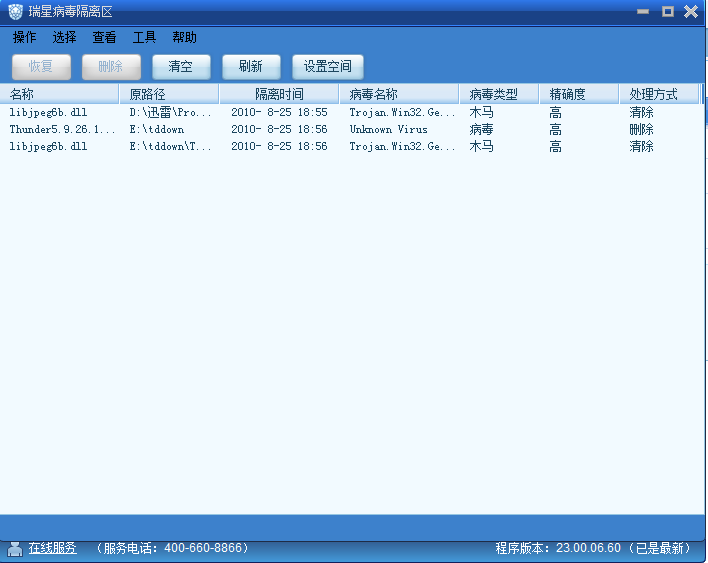Viewport: 708px width, 563px height.
Task: Maximize the quarantine window
Action: pos(668,11)
